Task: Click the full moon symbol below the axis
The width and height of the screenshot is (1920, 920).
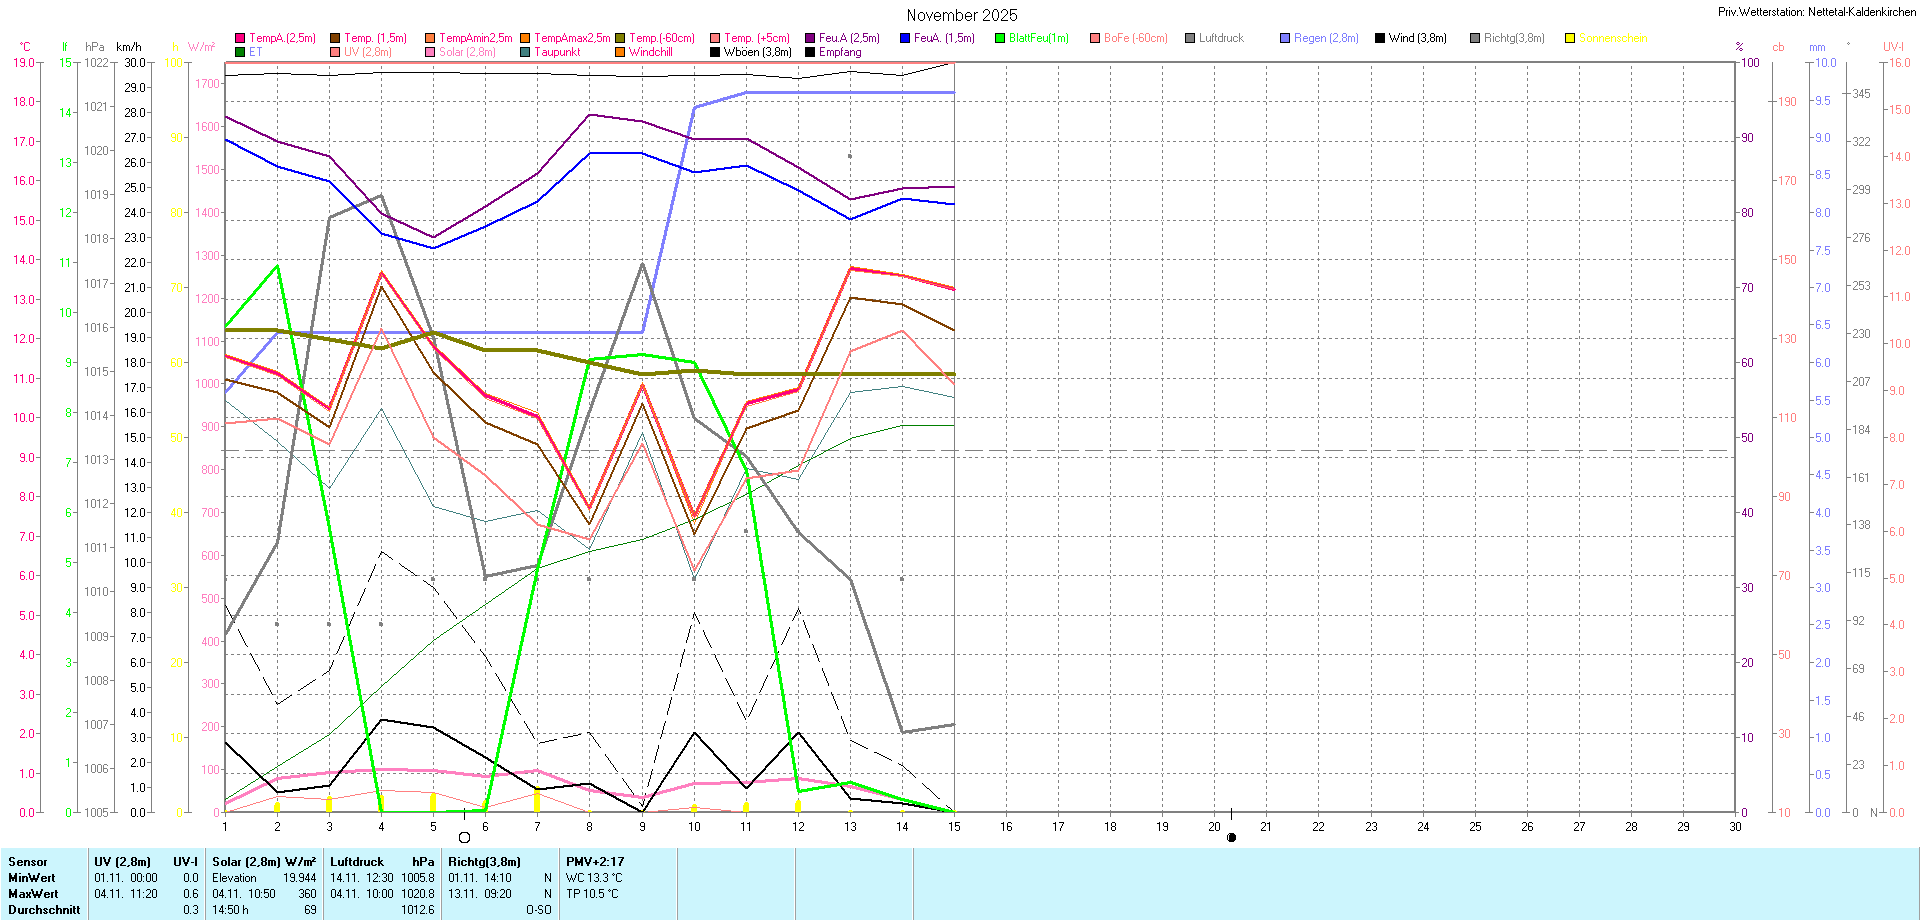Action: click(x=464, y=838)
